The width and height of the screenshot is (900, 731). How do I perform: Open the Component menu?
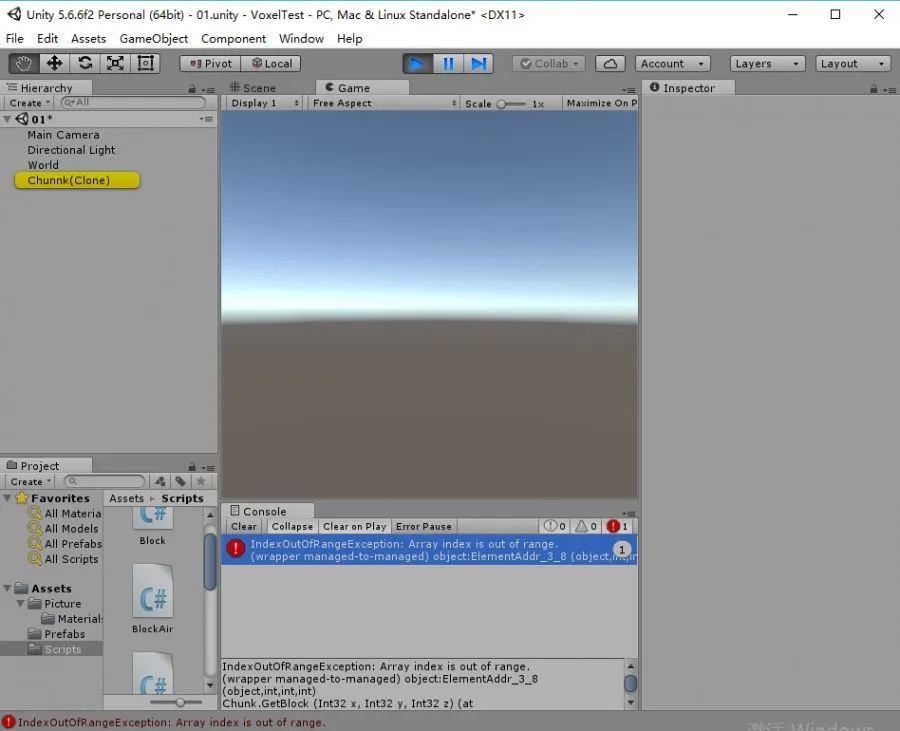(x=233, y=38)
